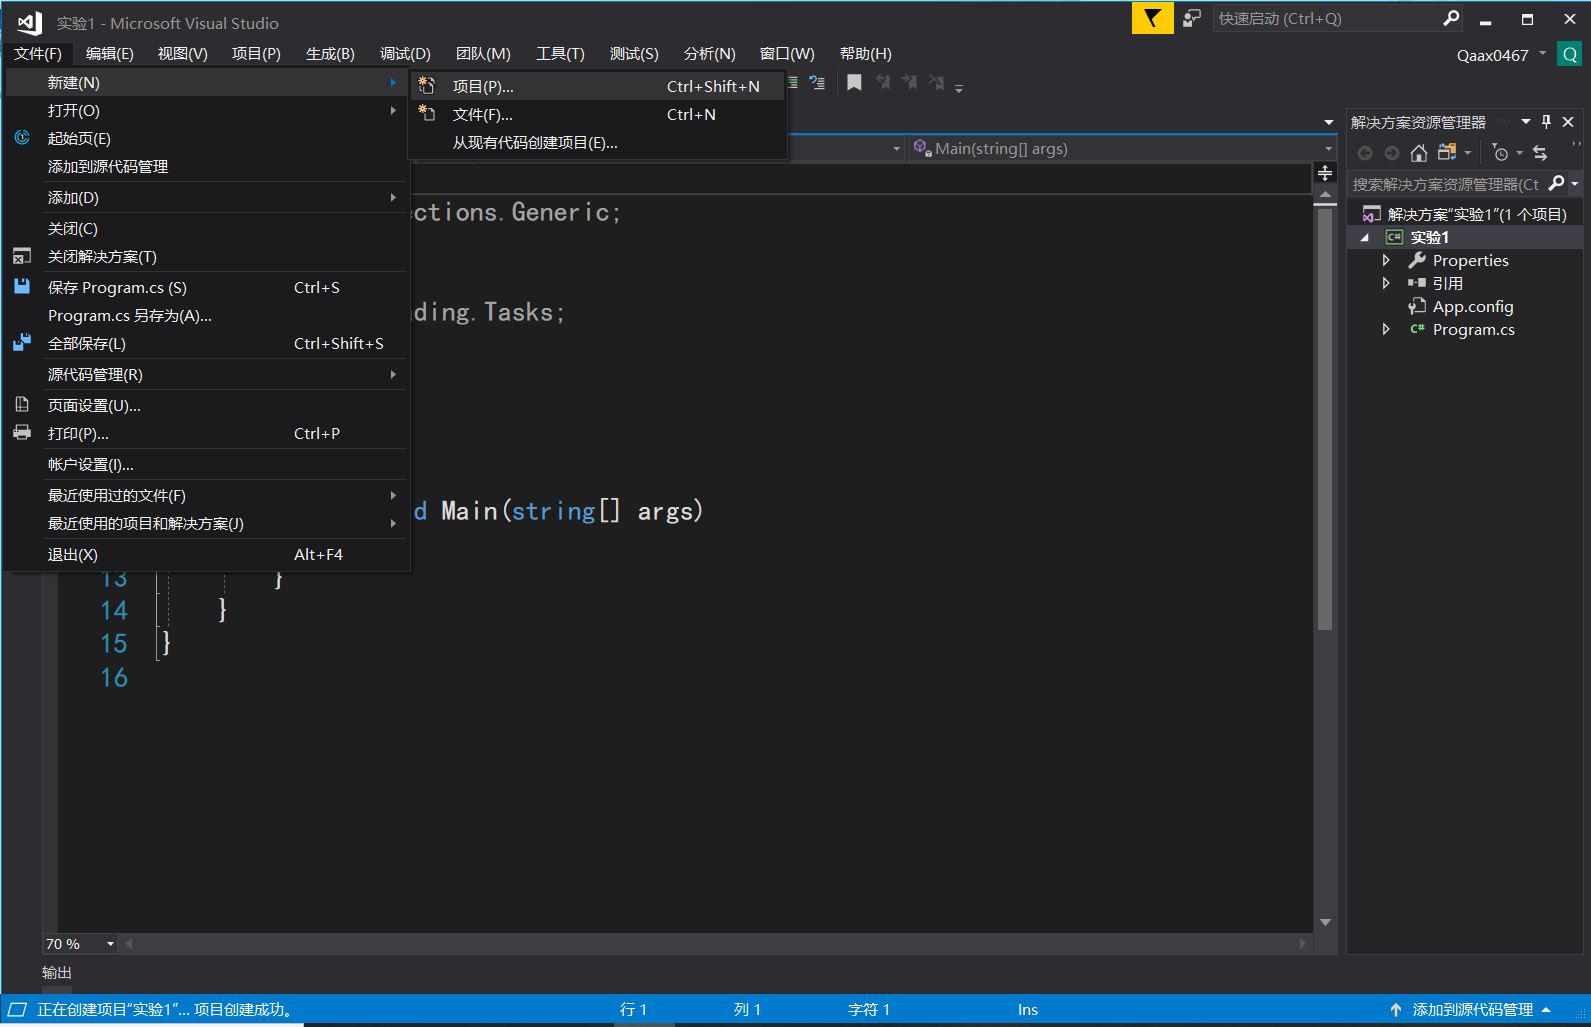
Task: Choose Program.cs 另存为(A)...
Action: click(x=207, y=315)
